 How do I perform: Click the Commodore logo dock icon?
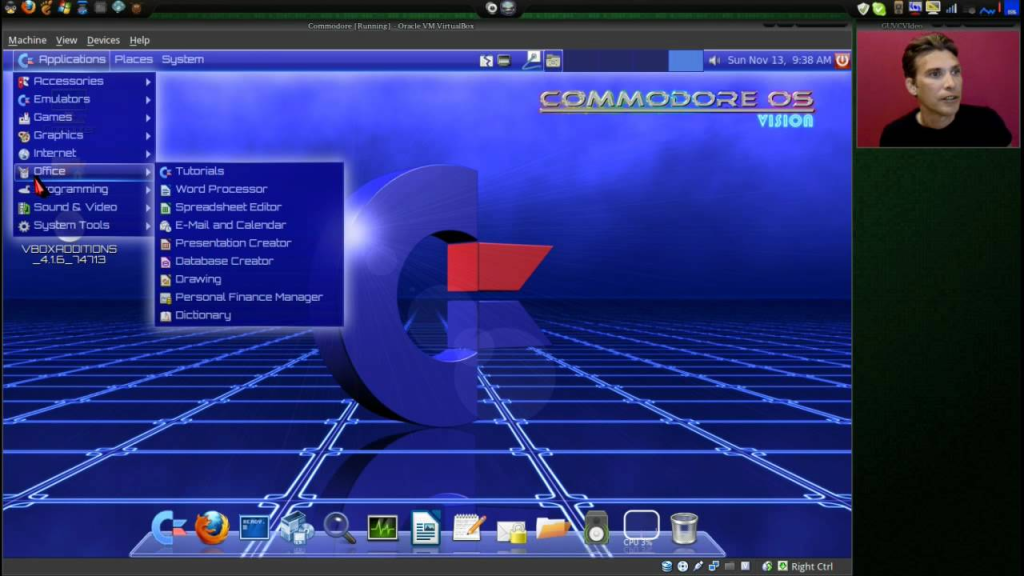tap(168, 528)
